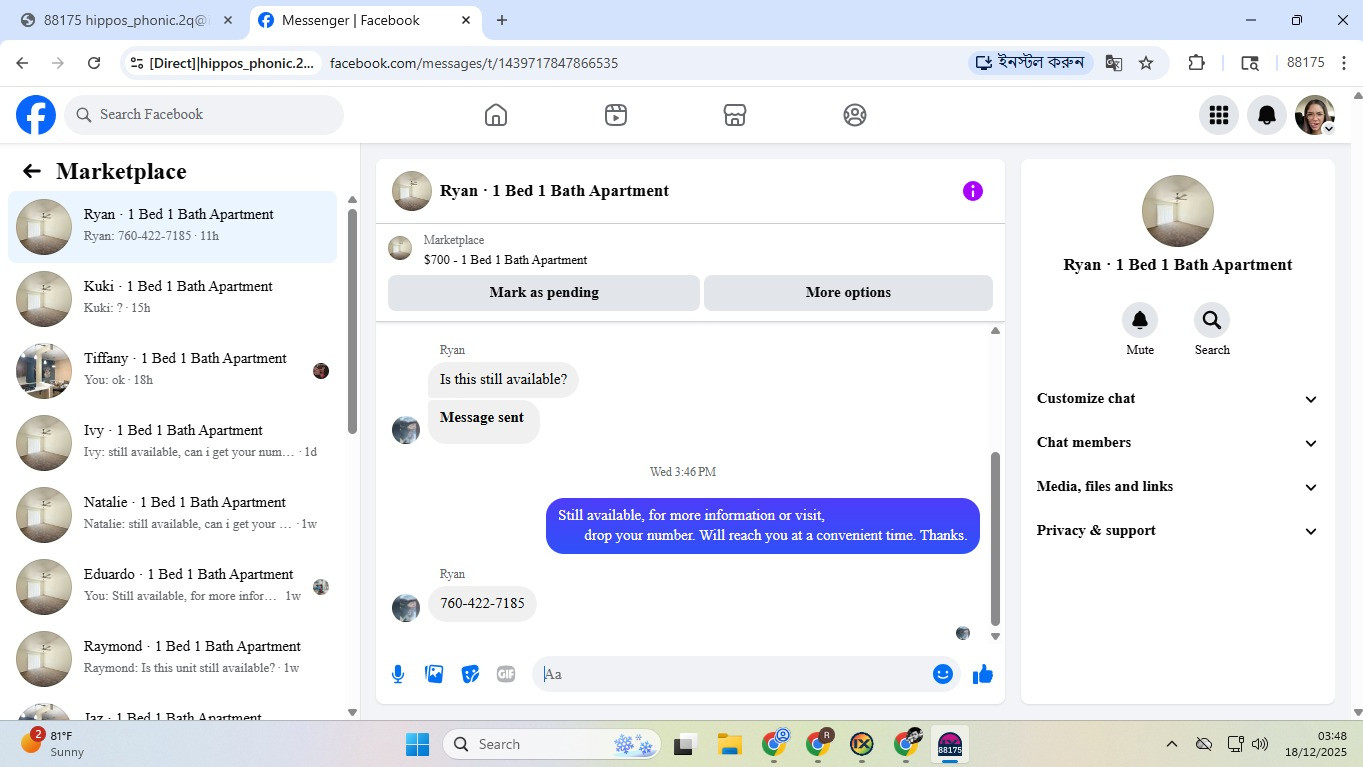Go back using browser back arrow
The height and width of the screenshot is (767, 1363).
pos(22,63)
